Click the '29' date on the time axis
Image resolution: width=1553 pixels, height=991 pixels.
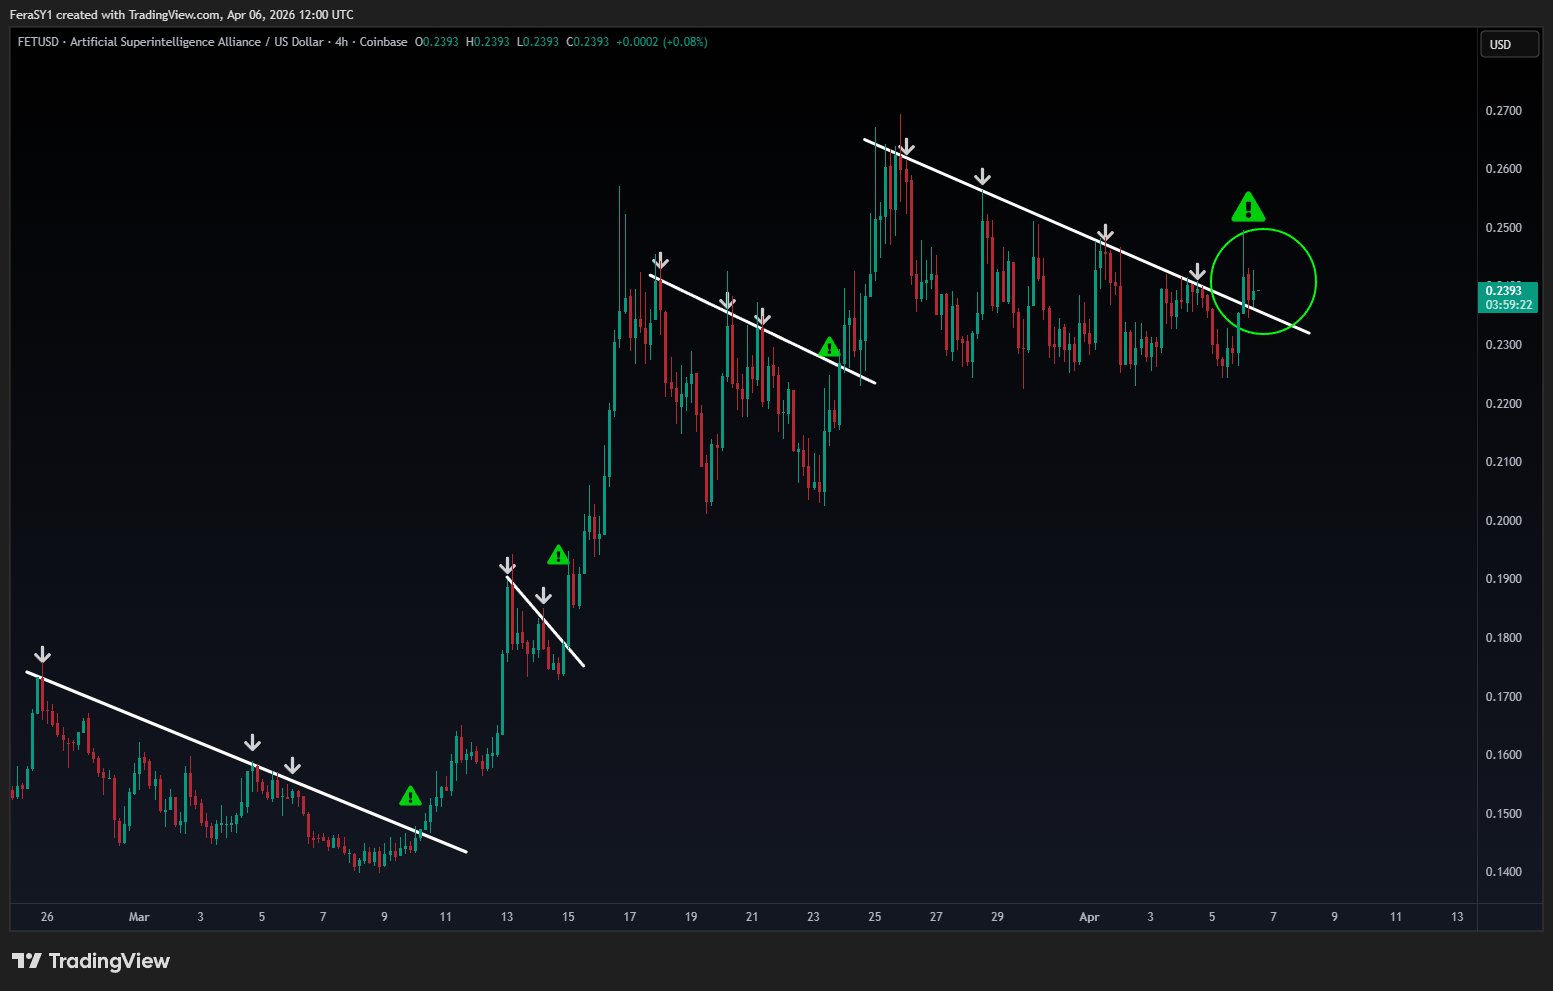(997, 917)
